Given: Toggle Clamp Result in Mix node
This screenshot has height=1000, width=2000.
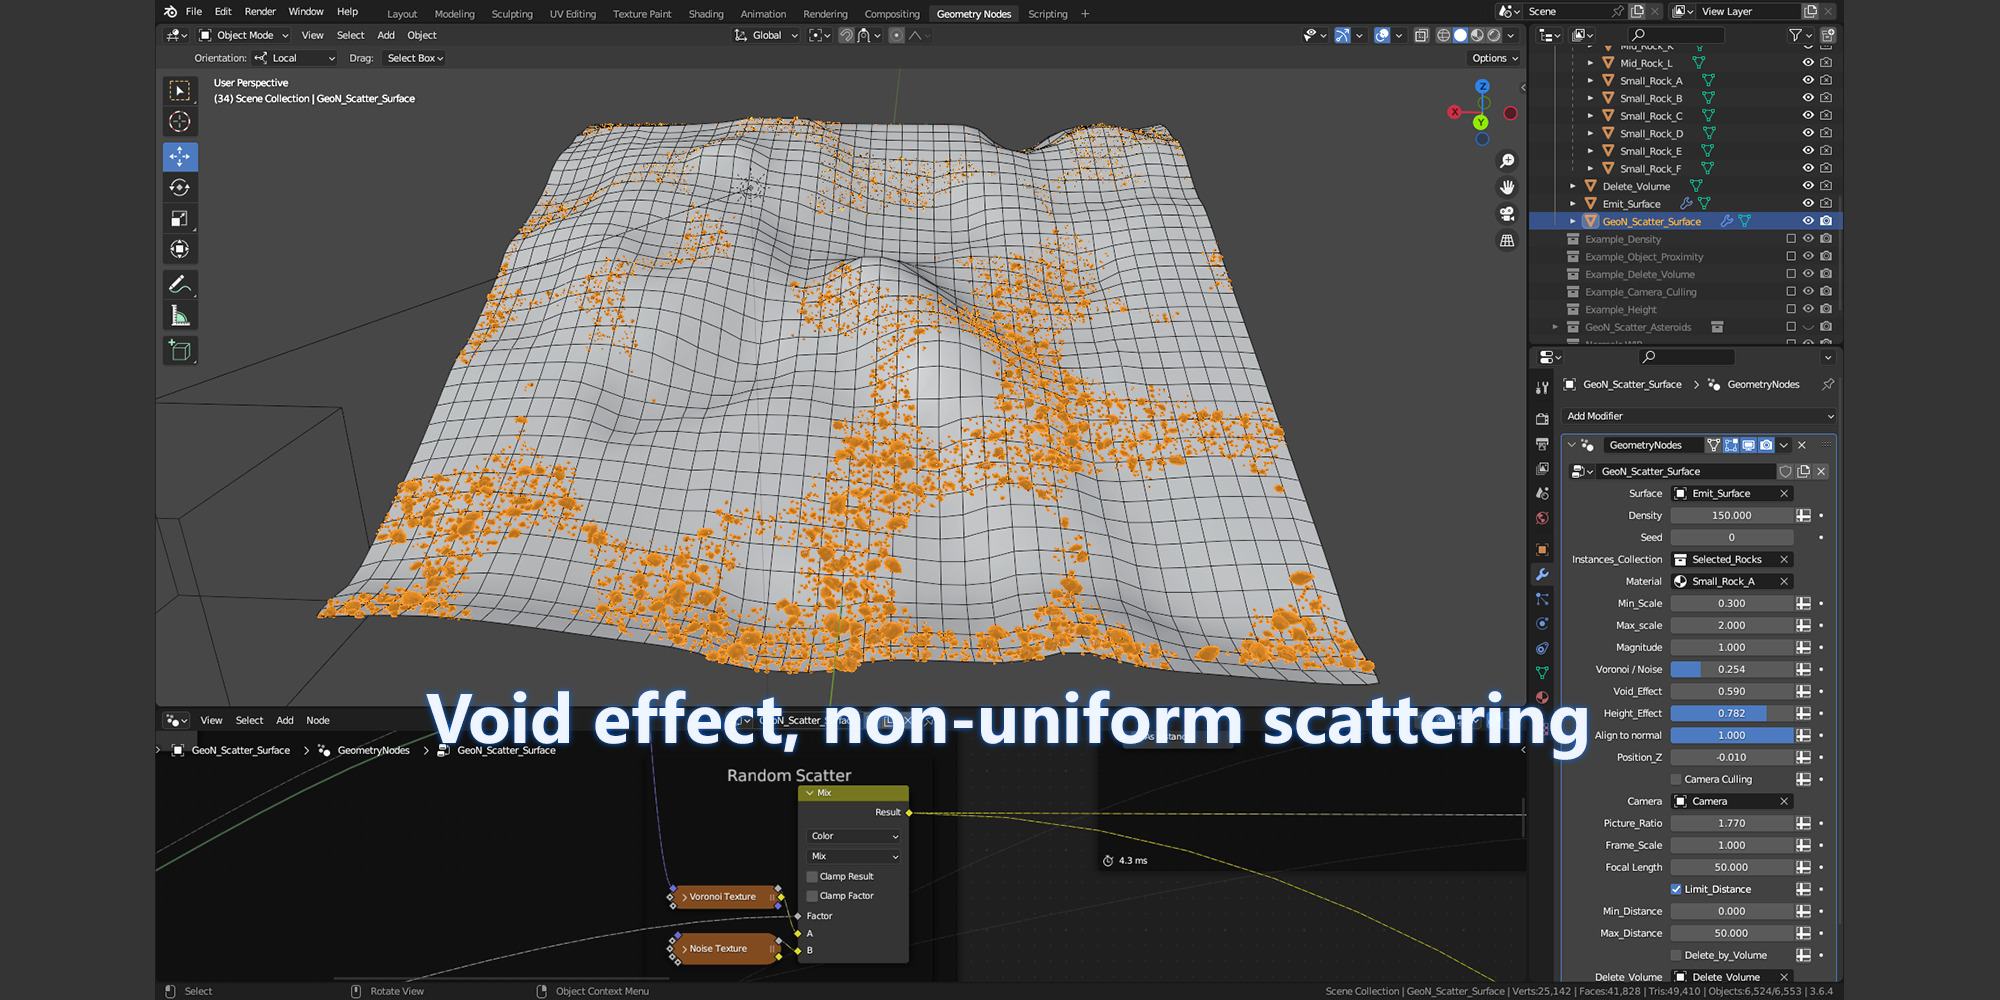Looking at the screenshot, I should (812, 876).
